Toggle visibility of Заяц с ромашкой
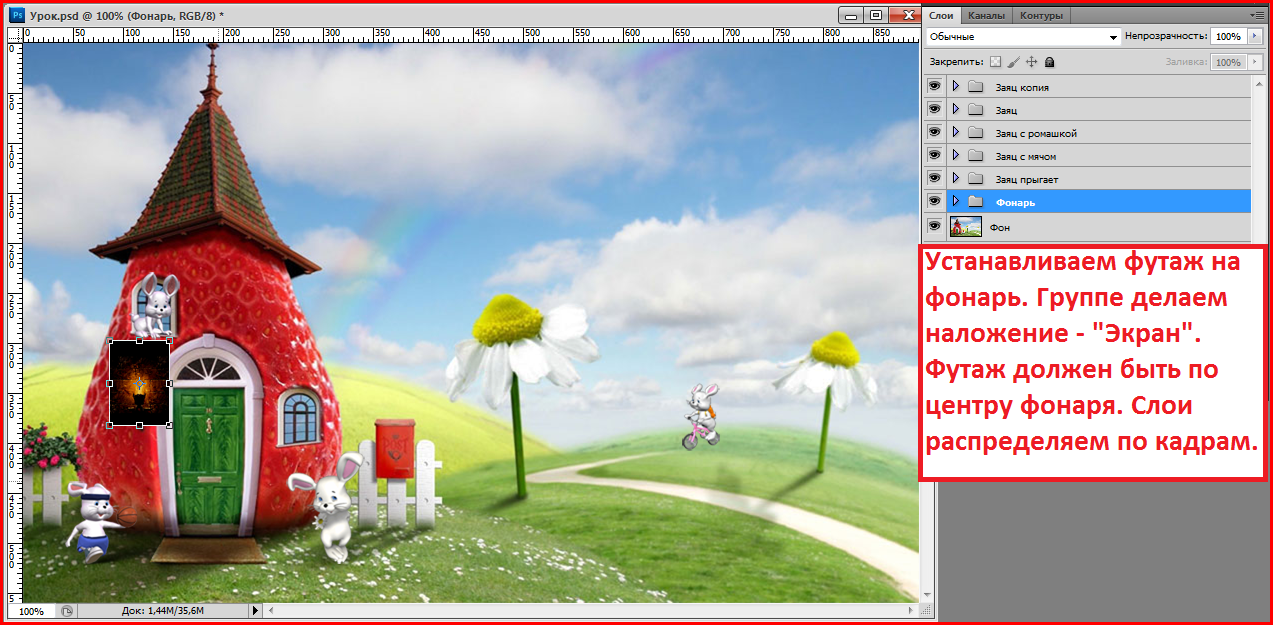 point(934,133)
